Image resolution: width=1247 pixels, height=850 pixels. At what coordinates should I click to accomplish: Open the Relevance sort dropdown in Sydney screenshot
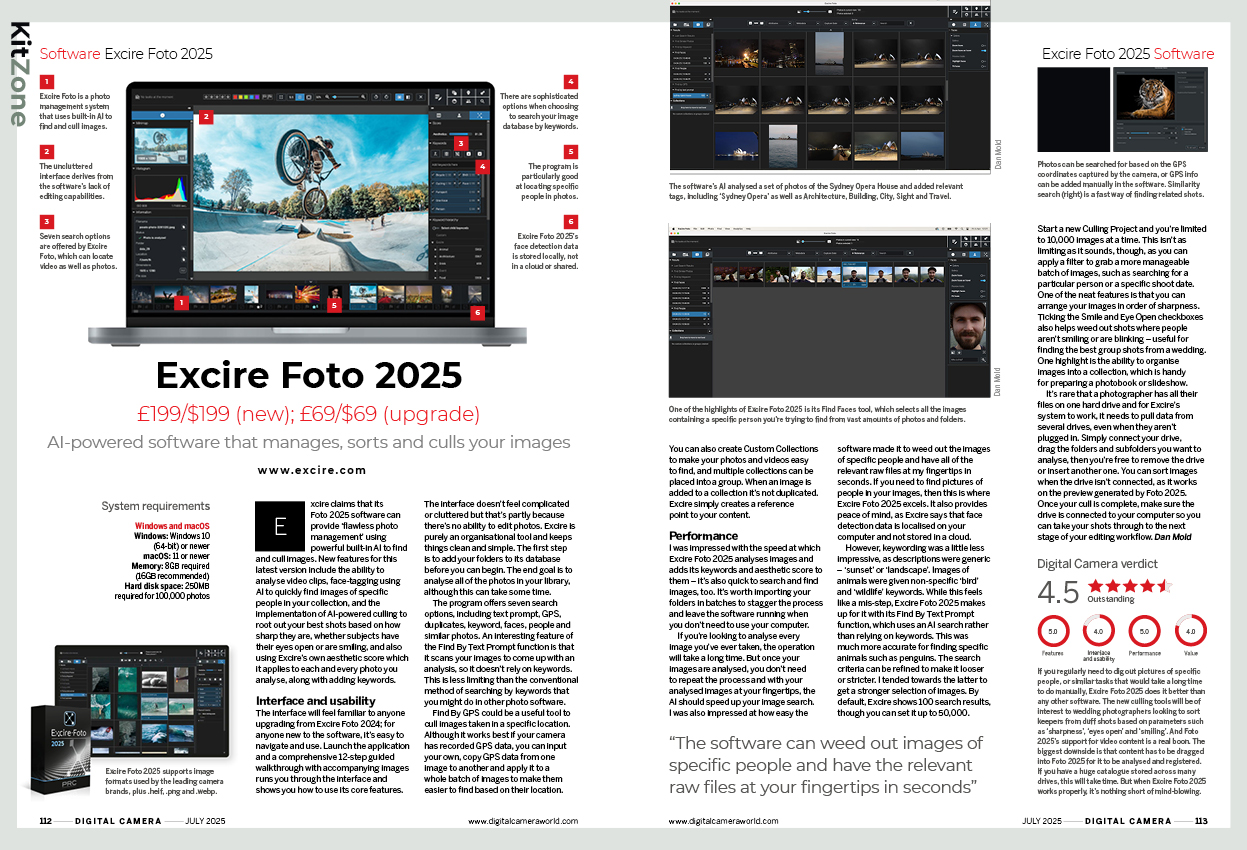(x=864, y=23)
